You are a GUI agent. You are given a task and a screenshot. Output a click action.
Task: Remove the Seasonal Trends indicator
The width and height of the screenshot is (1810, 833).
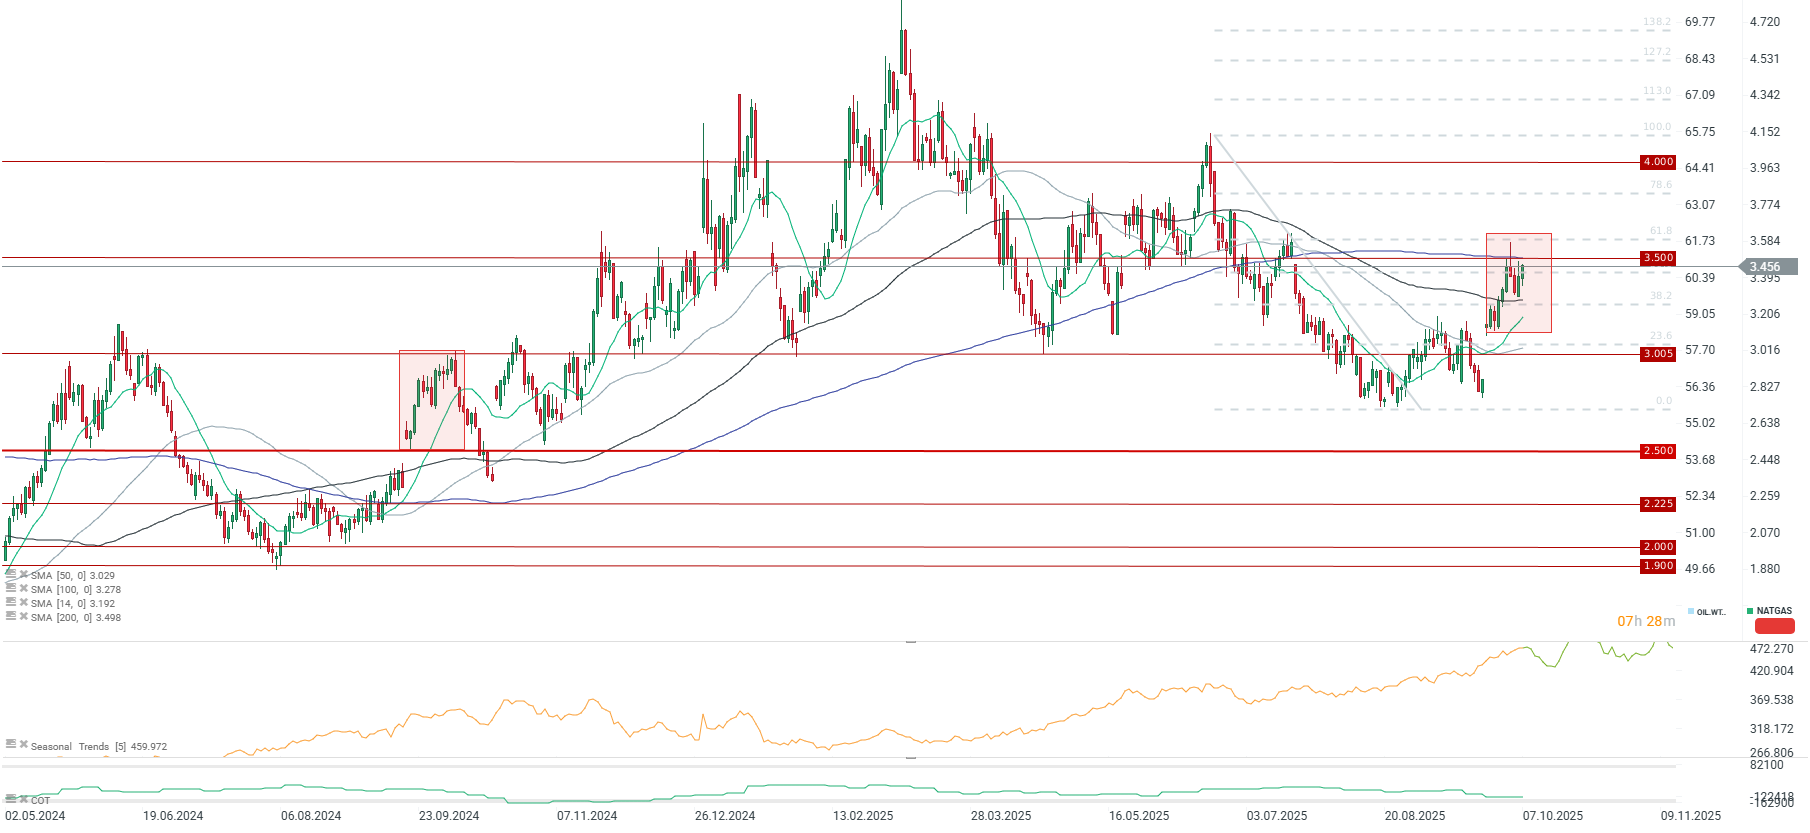[x=23, y=745]
